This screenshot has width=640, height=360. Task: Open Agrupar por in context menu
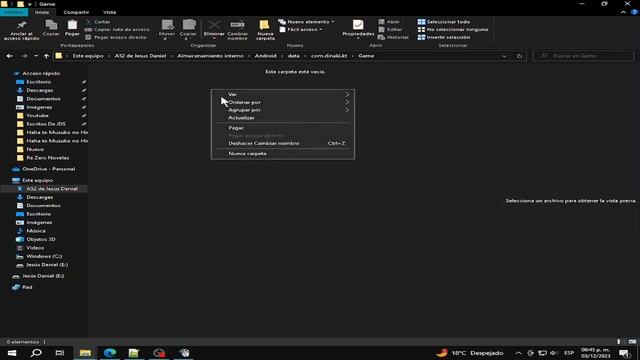(282, 110)
